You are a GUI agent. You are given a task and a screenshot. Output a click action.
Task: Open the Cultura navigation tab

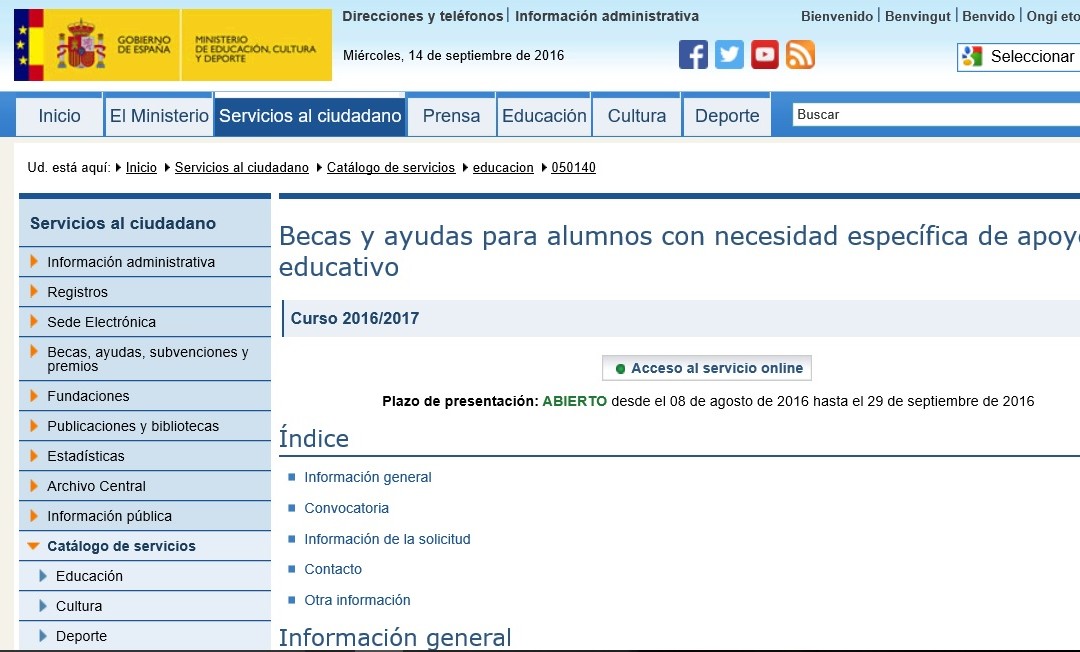coord(636,115)
